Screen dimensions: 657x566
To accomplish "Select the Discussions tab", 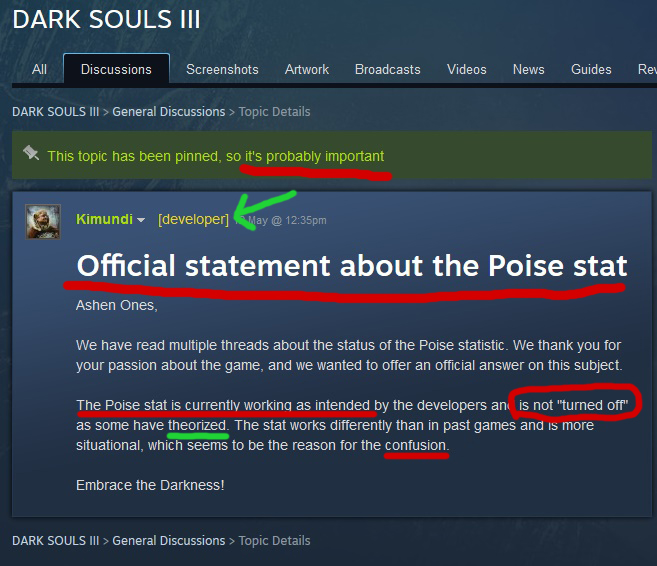I will tap(116, 69).
